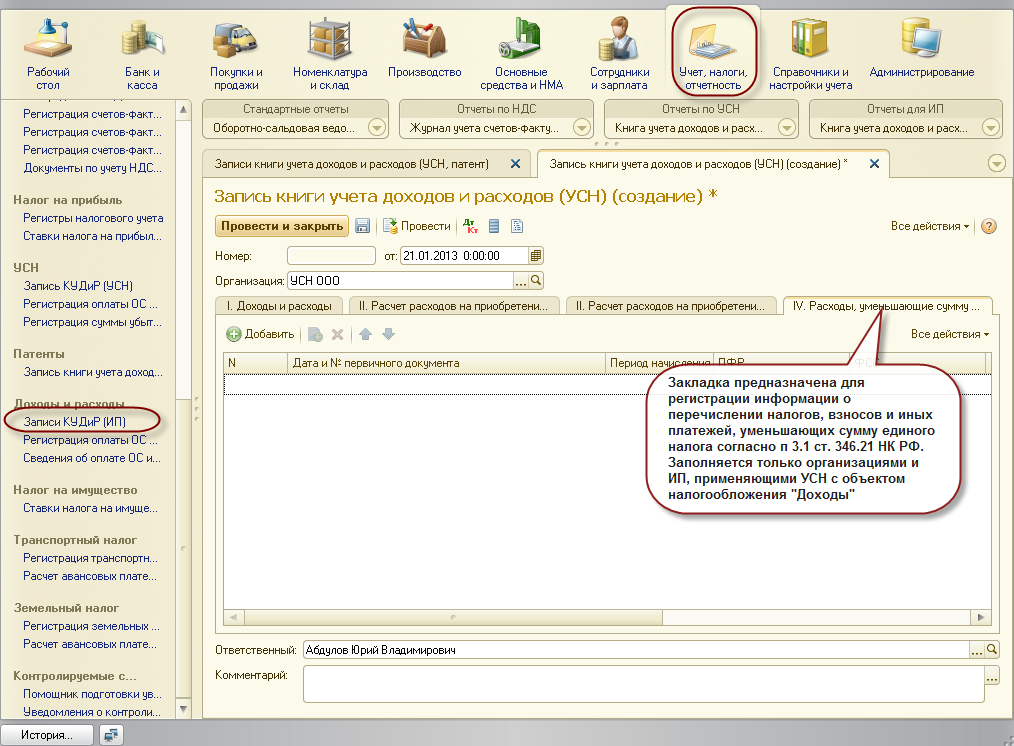Click the save (diskette) icon
The width and height of the screenshot is (1014, 746).
point(363,227)
